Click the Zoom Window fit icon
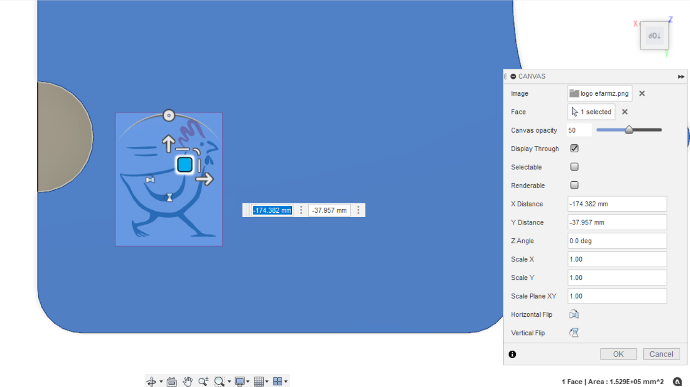 [219, 381]
